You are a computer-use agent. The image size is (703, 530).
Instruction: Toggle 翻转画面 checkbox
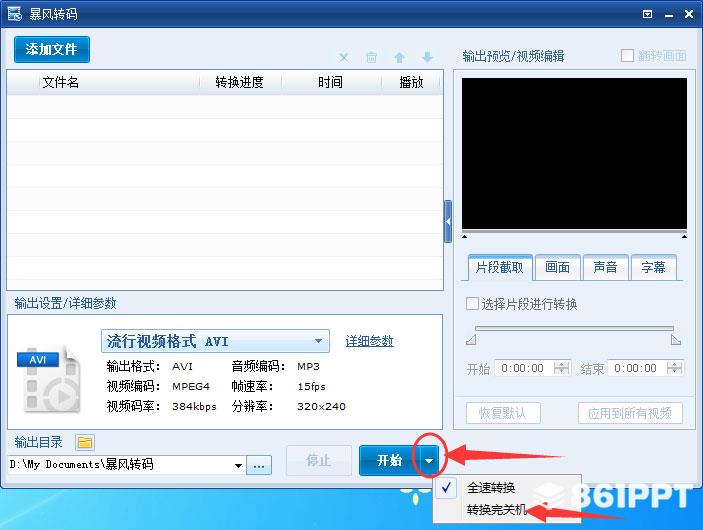(x=627, y=56)
